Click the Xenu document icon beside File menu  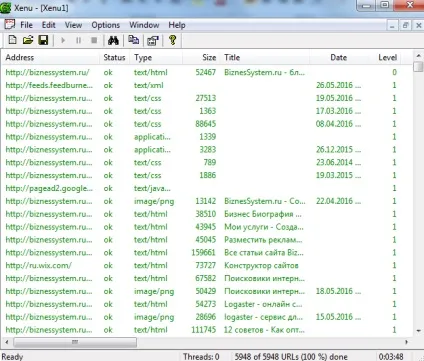pos(9,25)
